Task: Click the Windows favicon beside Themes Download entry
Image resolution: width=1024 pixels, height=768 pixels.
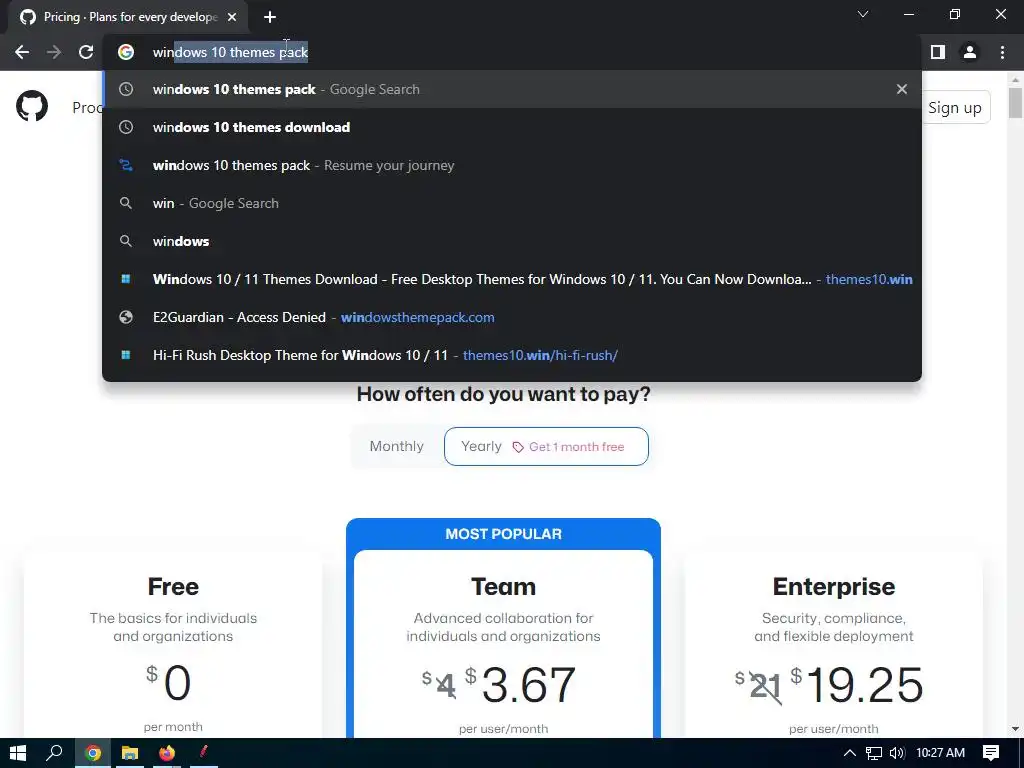Action: pos(126,279)
